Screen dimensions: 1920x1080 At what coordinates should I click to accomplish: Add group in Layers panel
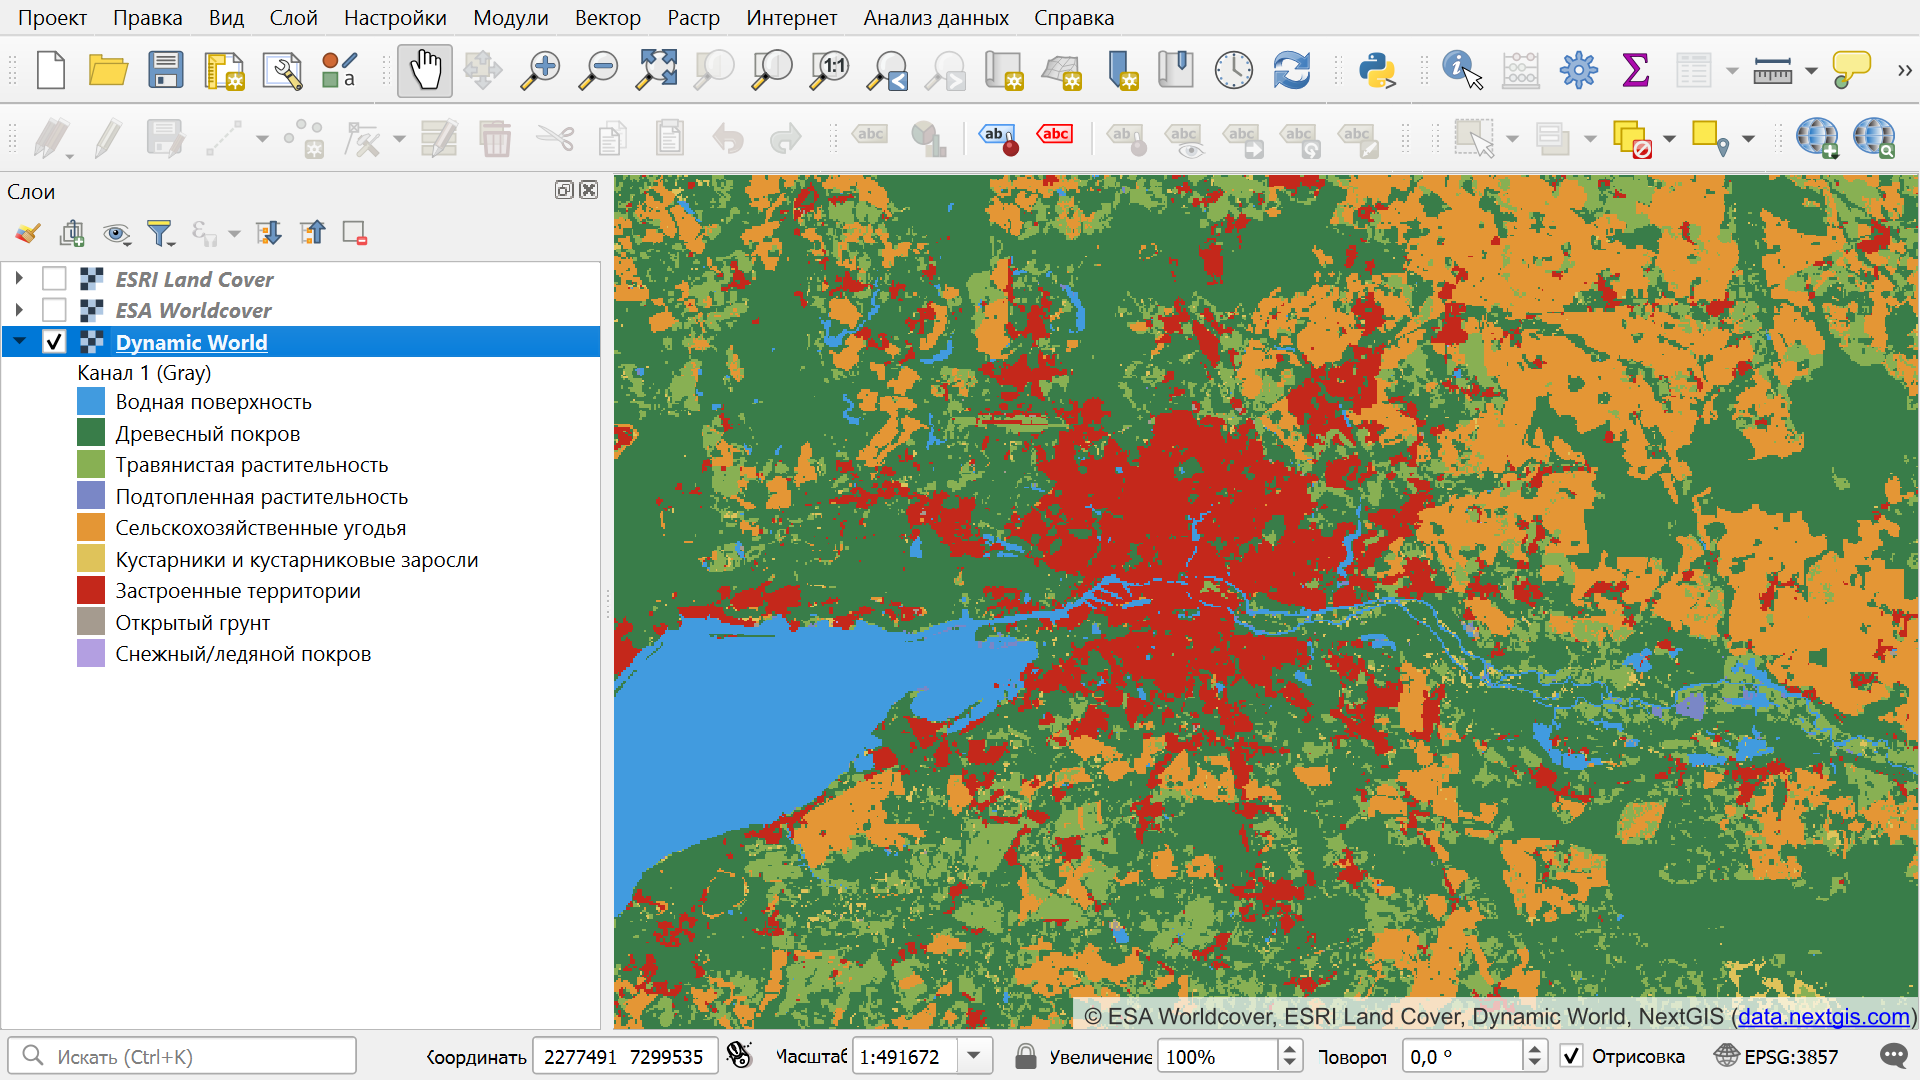click(72, 233)
